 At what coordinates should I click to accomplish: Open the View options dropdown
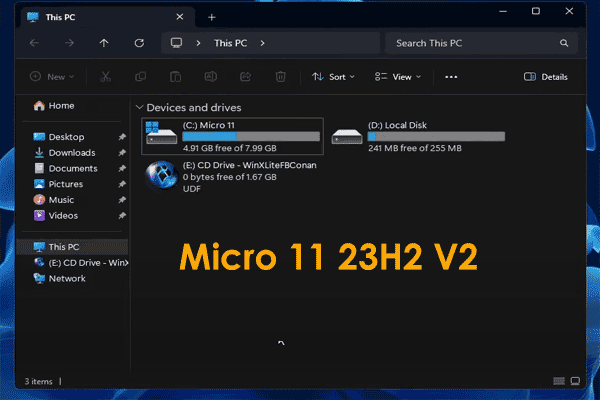pos(398,77)
